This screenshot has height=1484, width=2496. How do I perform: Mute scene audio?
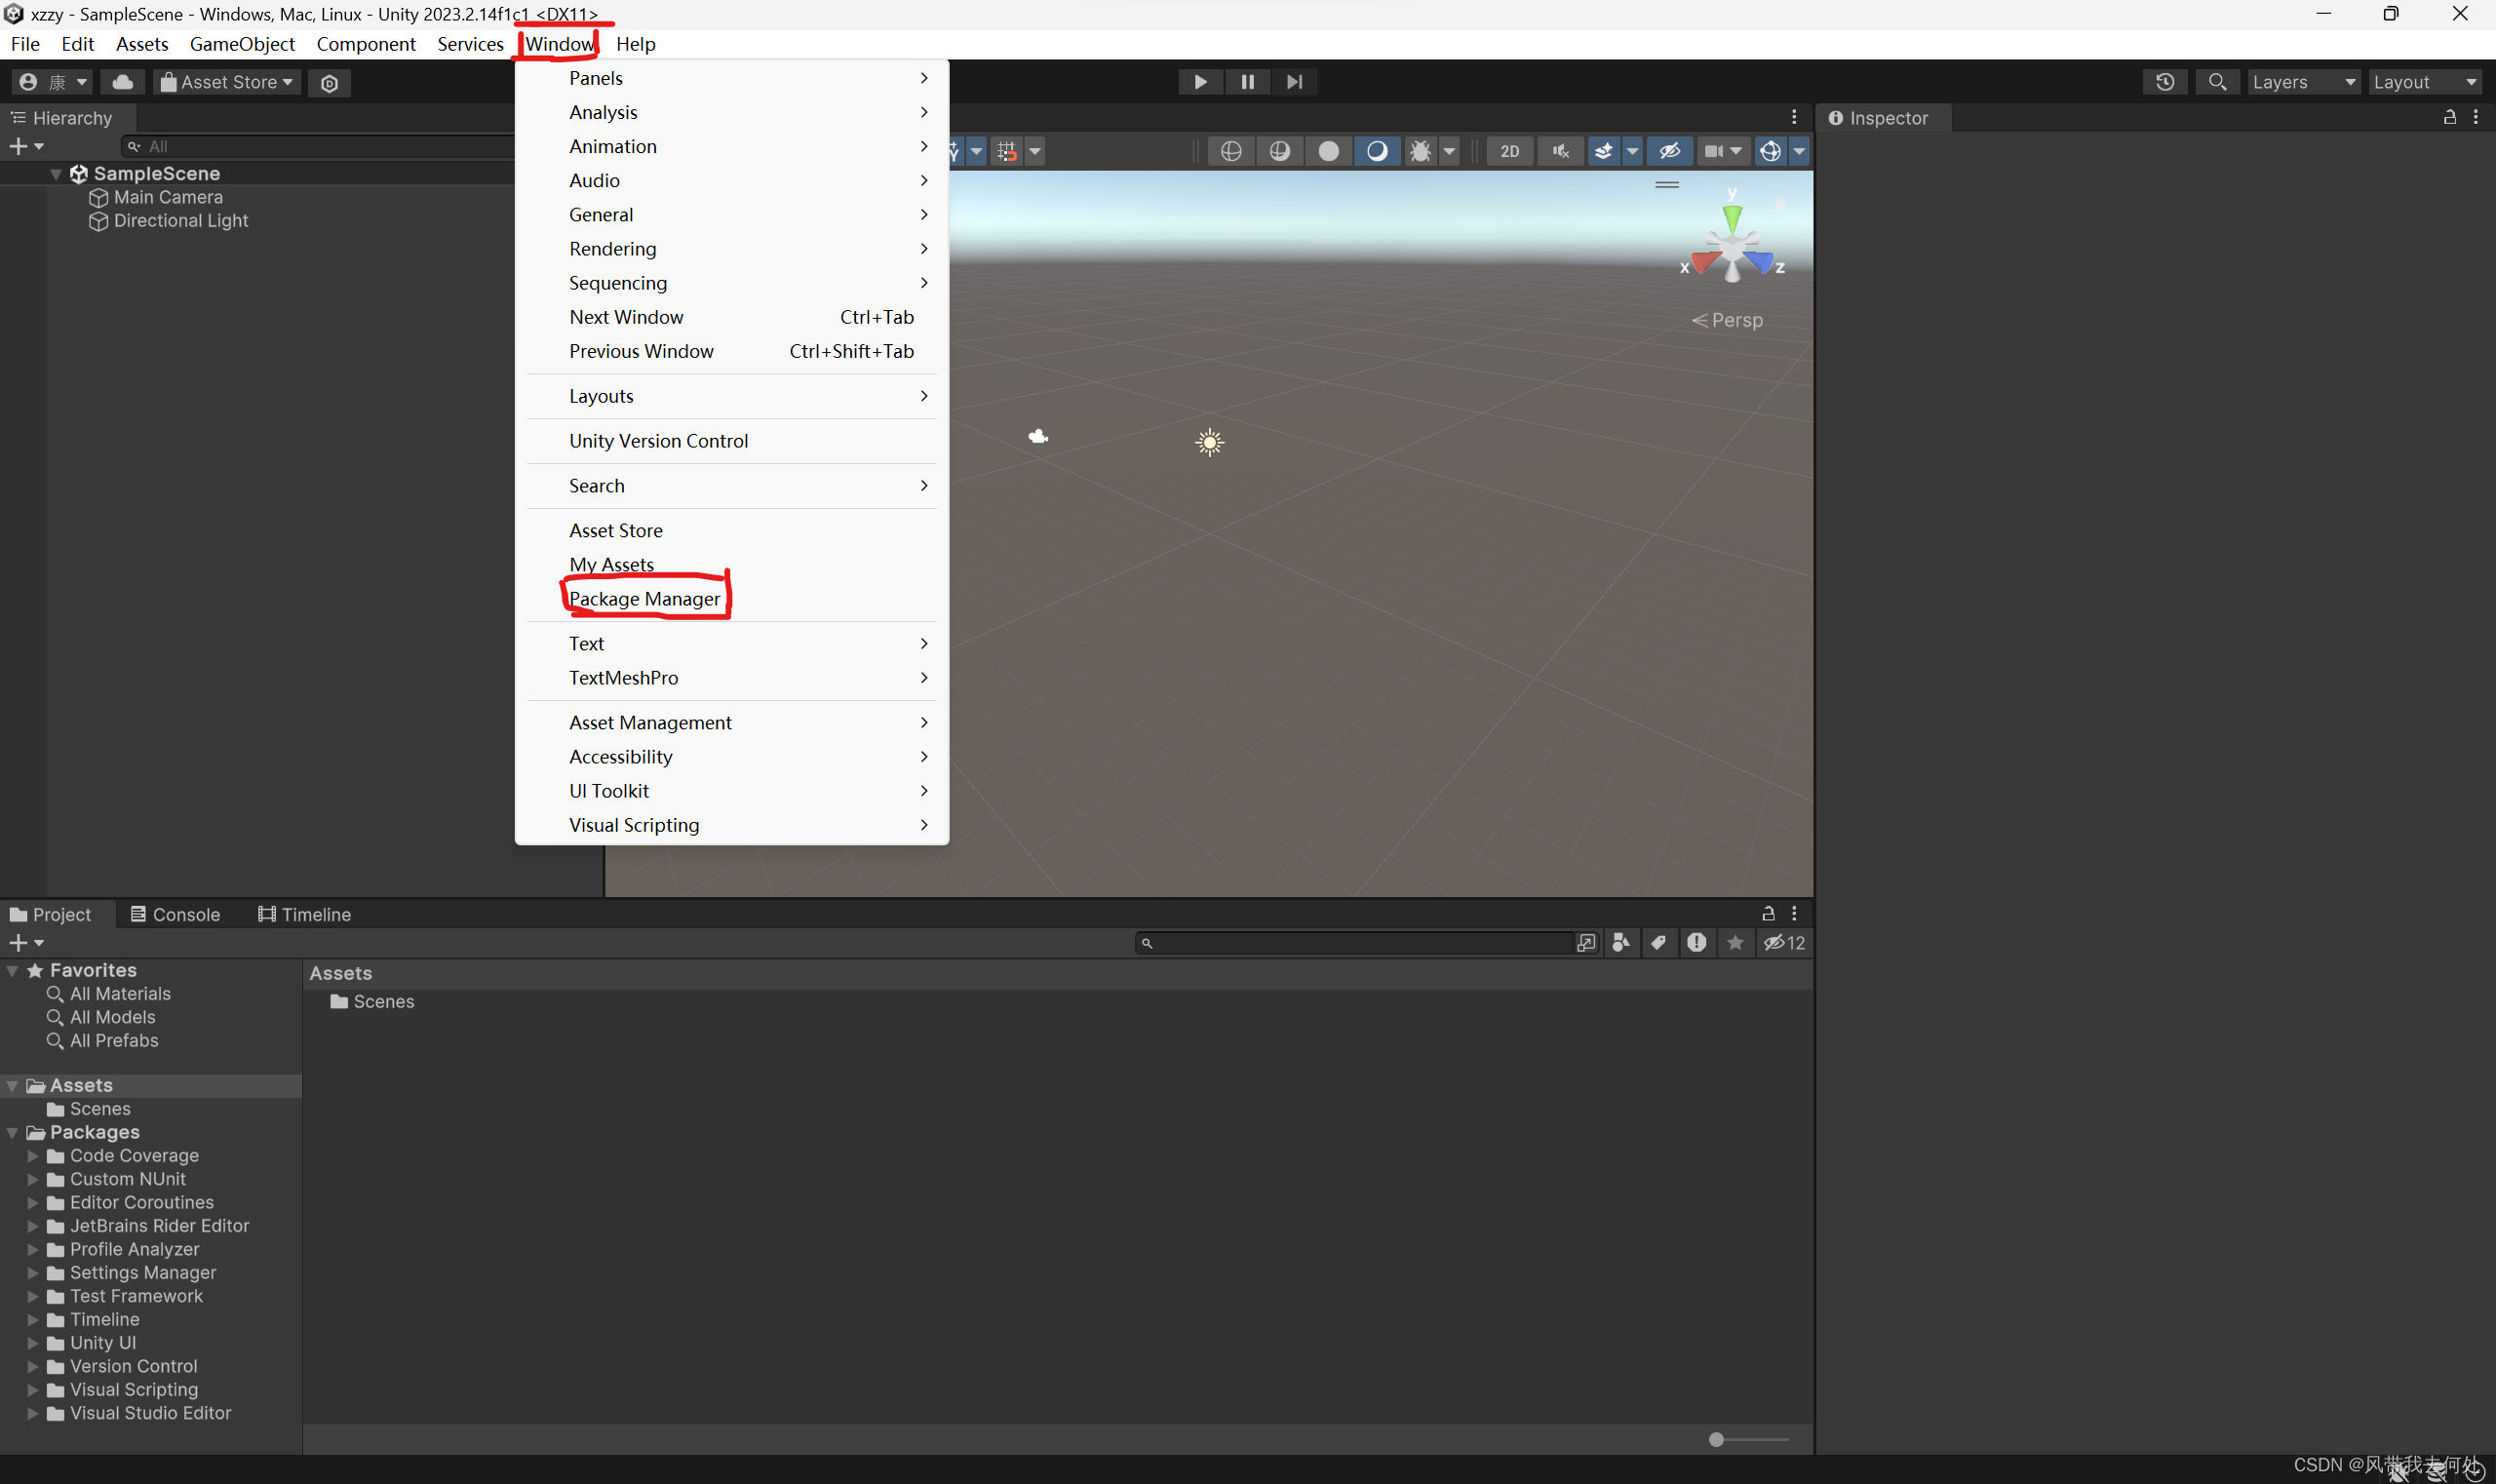click(x=1560, y=151)
